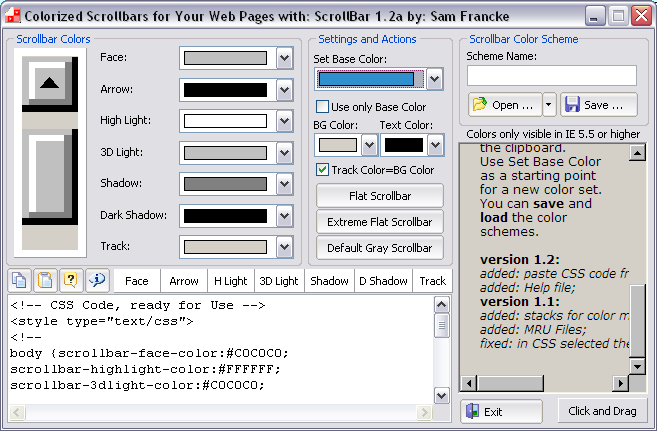Click the text 'scrollbar-highlight-color:#FFFFFF;'
The image size is (657, 431).
pyautogui.click(x=145, y=369)
